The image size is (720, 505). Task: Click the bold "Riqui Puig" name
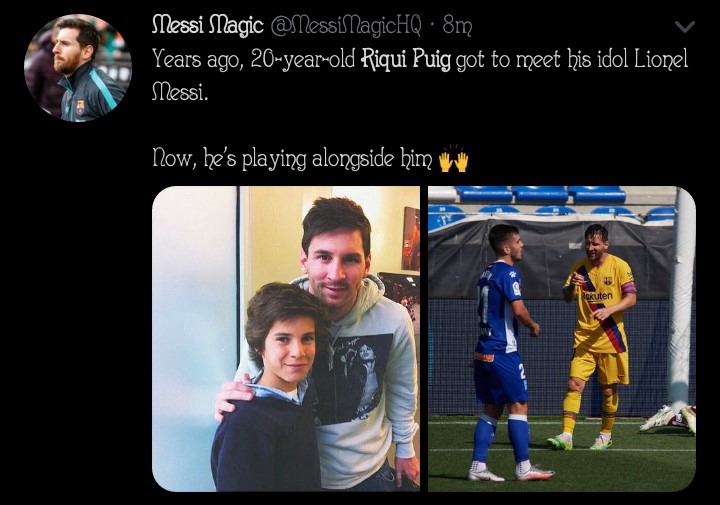click(x=406, y=60)
